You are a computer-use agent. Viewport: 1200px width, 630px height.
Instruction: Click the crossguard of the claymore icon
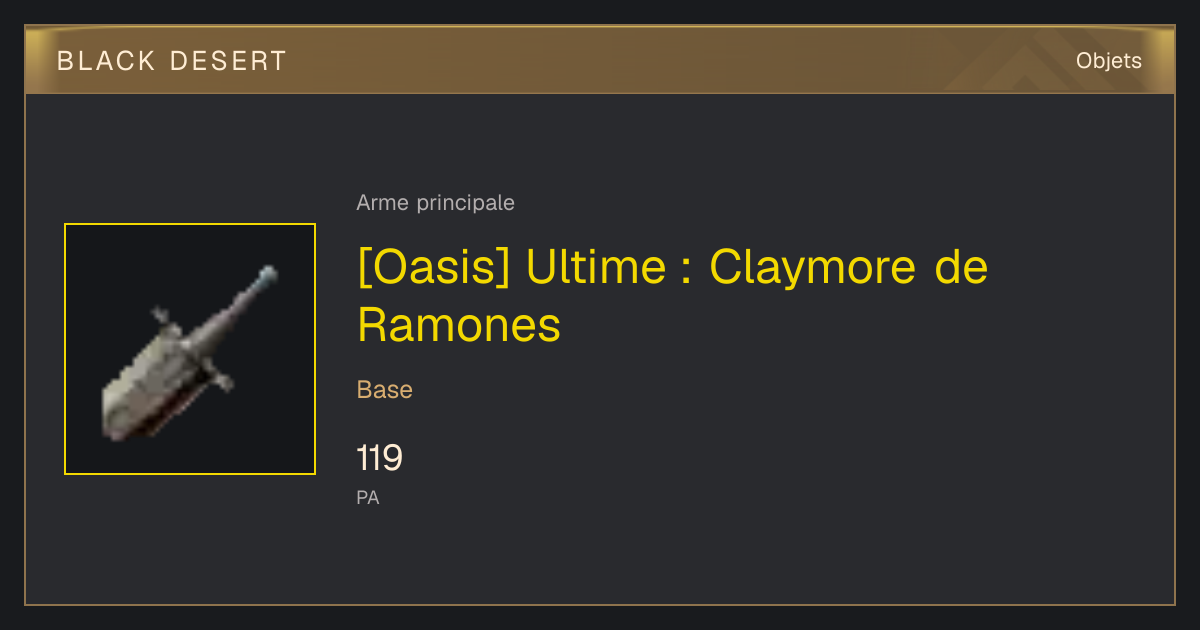tap(195, 349)
